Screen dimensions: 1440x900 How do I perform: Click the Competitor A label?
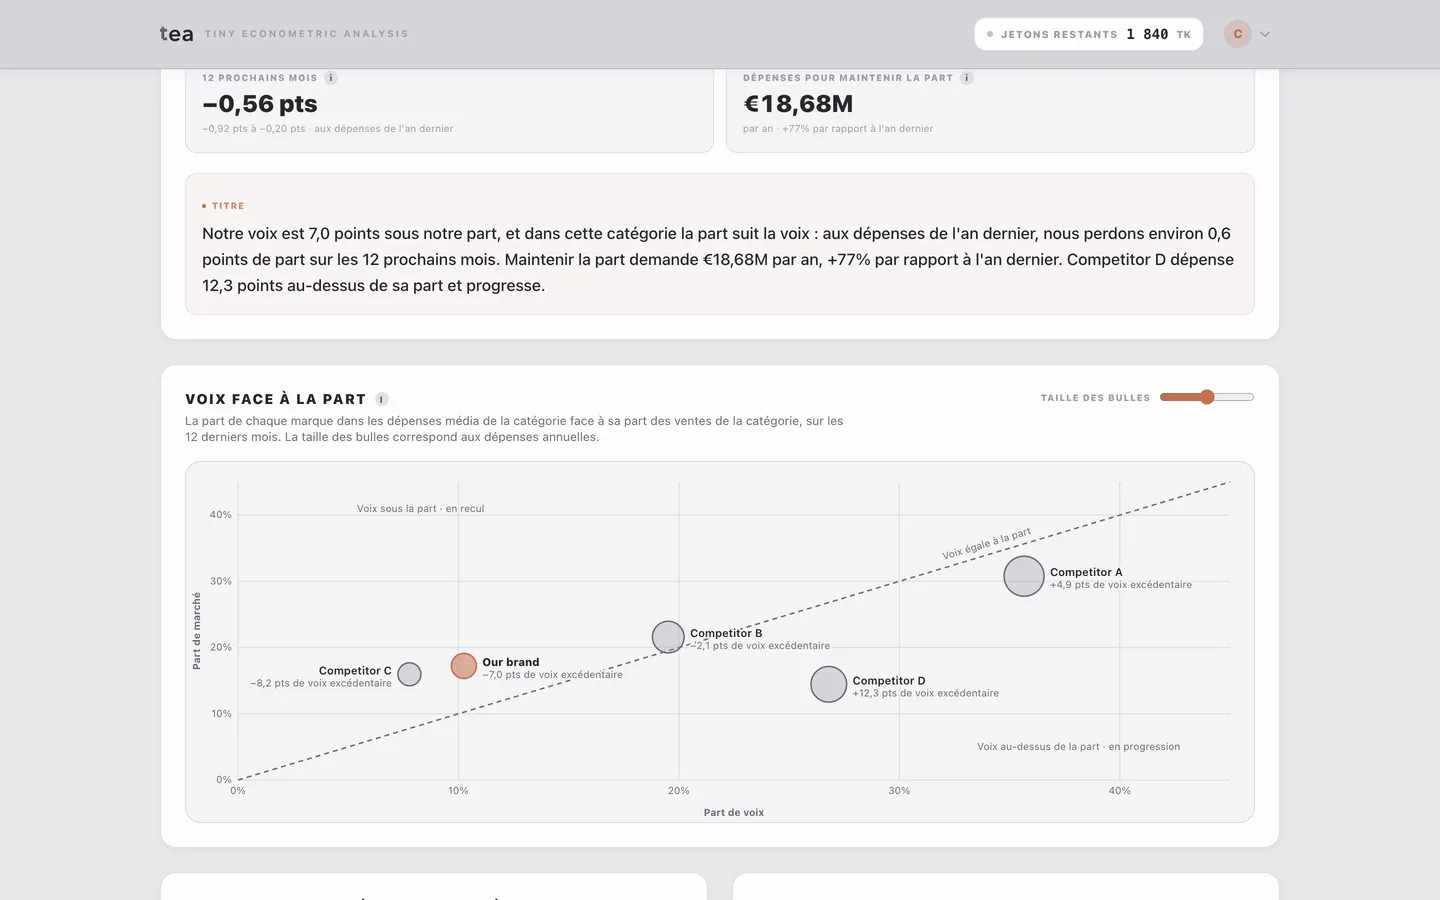(1086, 572)
